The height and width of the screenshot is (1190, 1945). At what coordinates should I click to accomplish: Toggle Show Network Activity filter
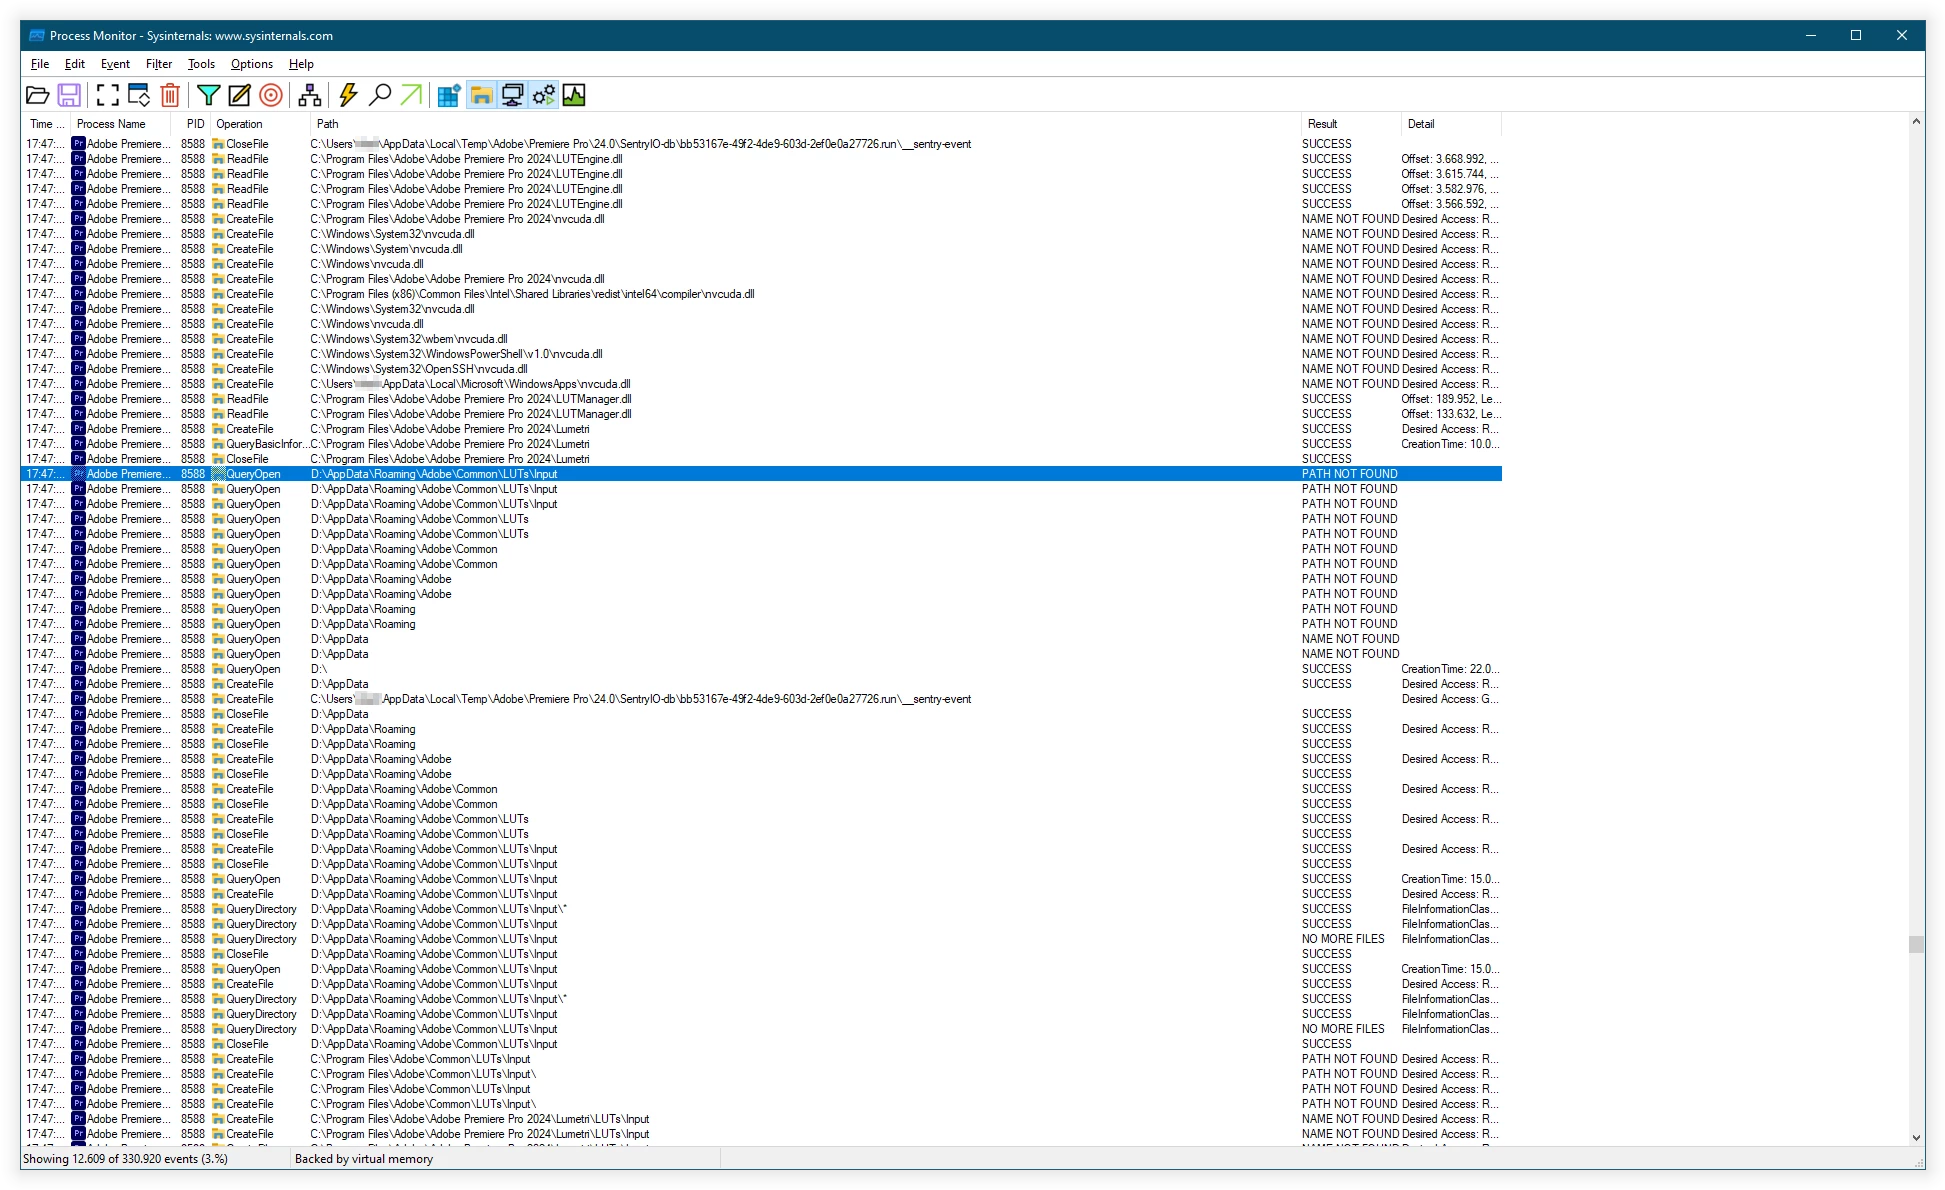[x=512, y=95]
